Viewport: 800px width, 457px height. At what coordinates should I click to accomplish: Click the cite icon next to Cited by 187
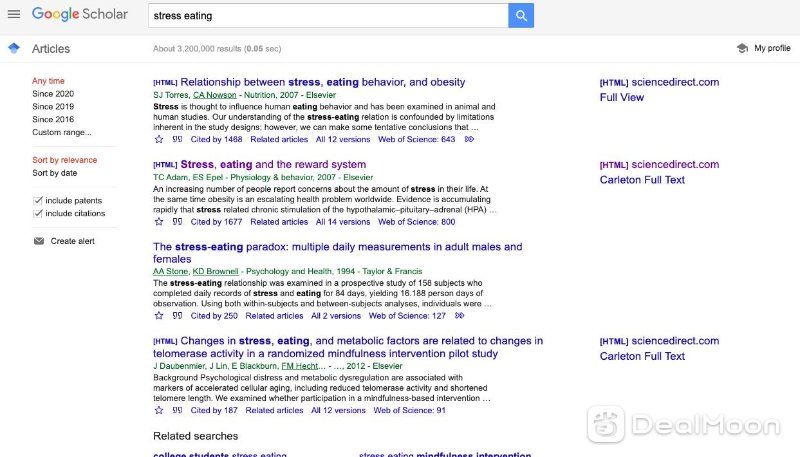[x=177, y=410]
